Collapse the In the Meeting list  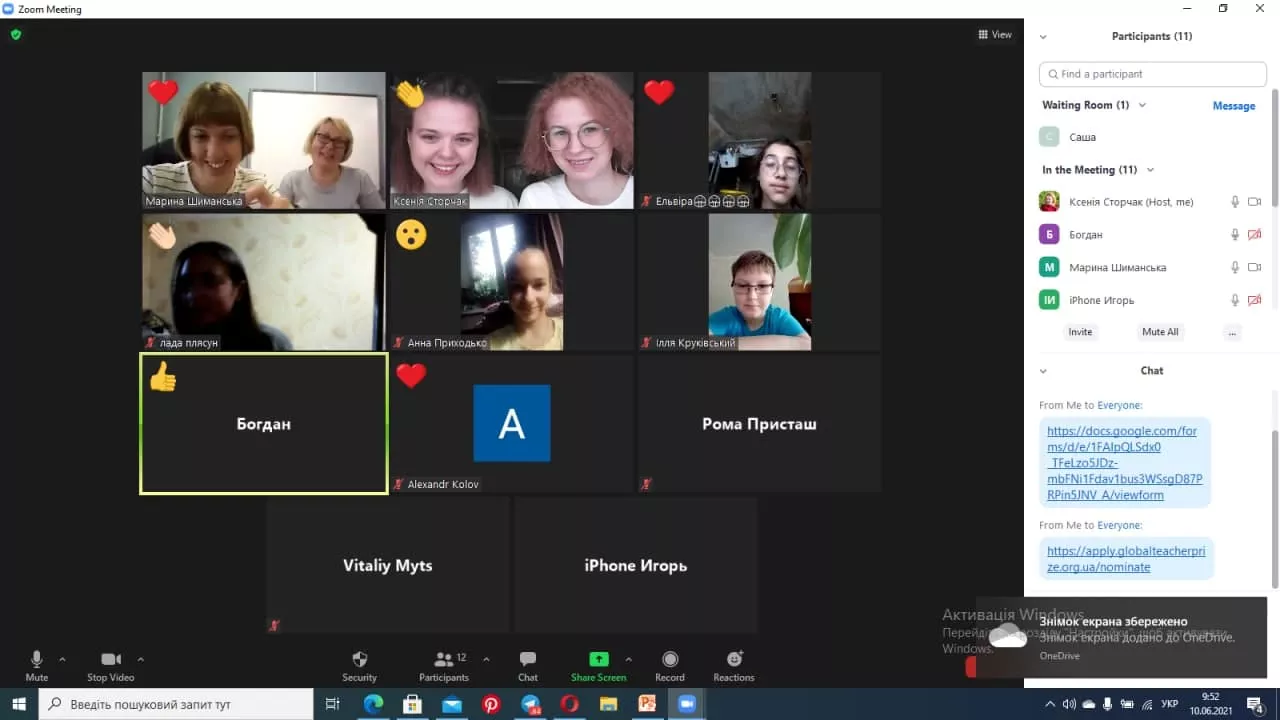1150,170
